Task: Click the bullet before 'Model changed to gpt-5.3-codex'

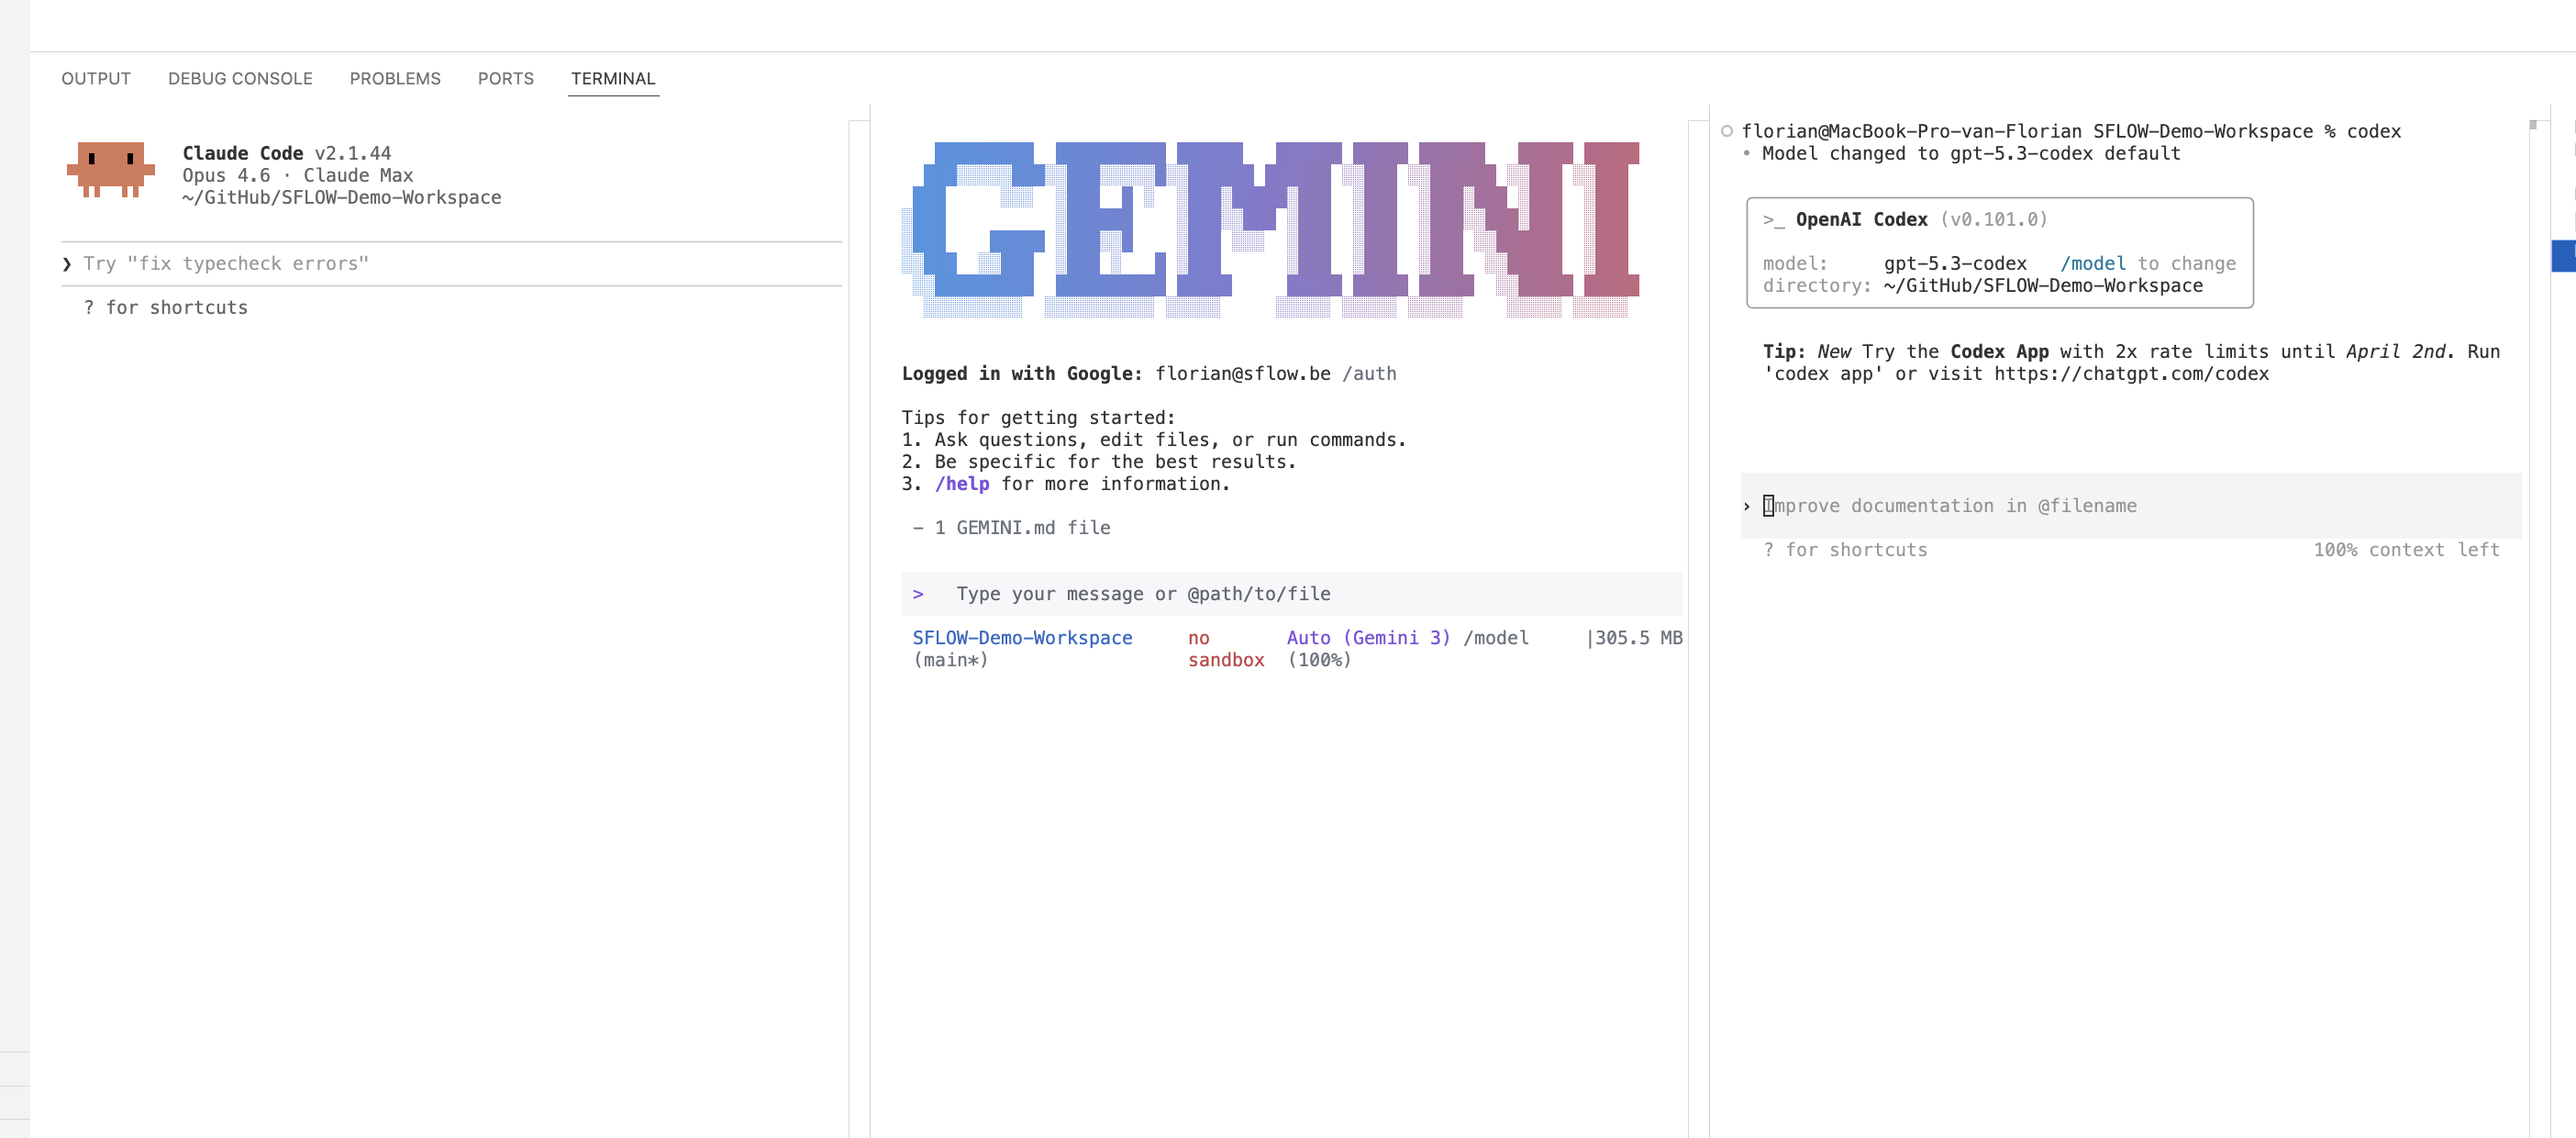Action: point(1745,154)
